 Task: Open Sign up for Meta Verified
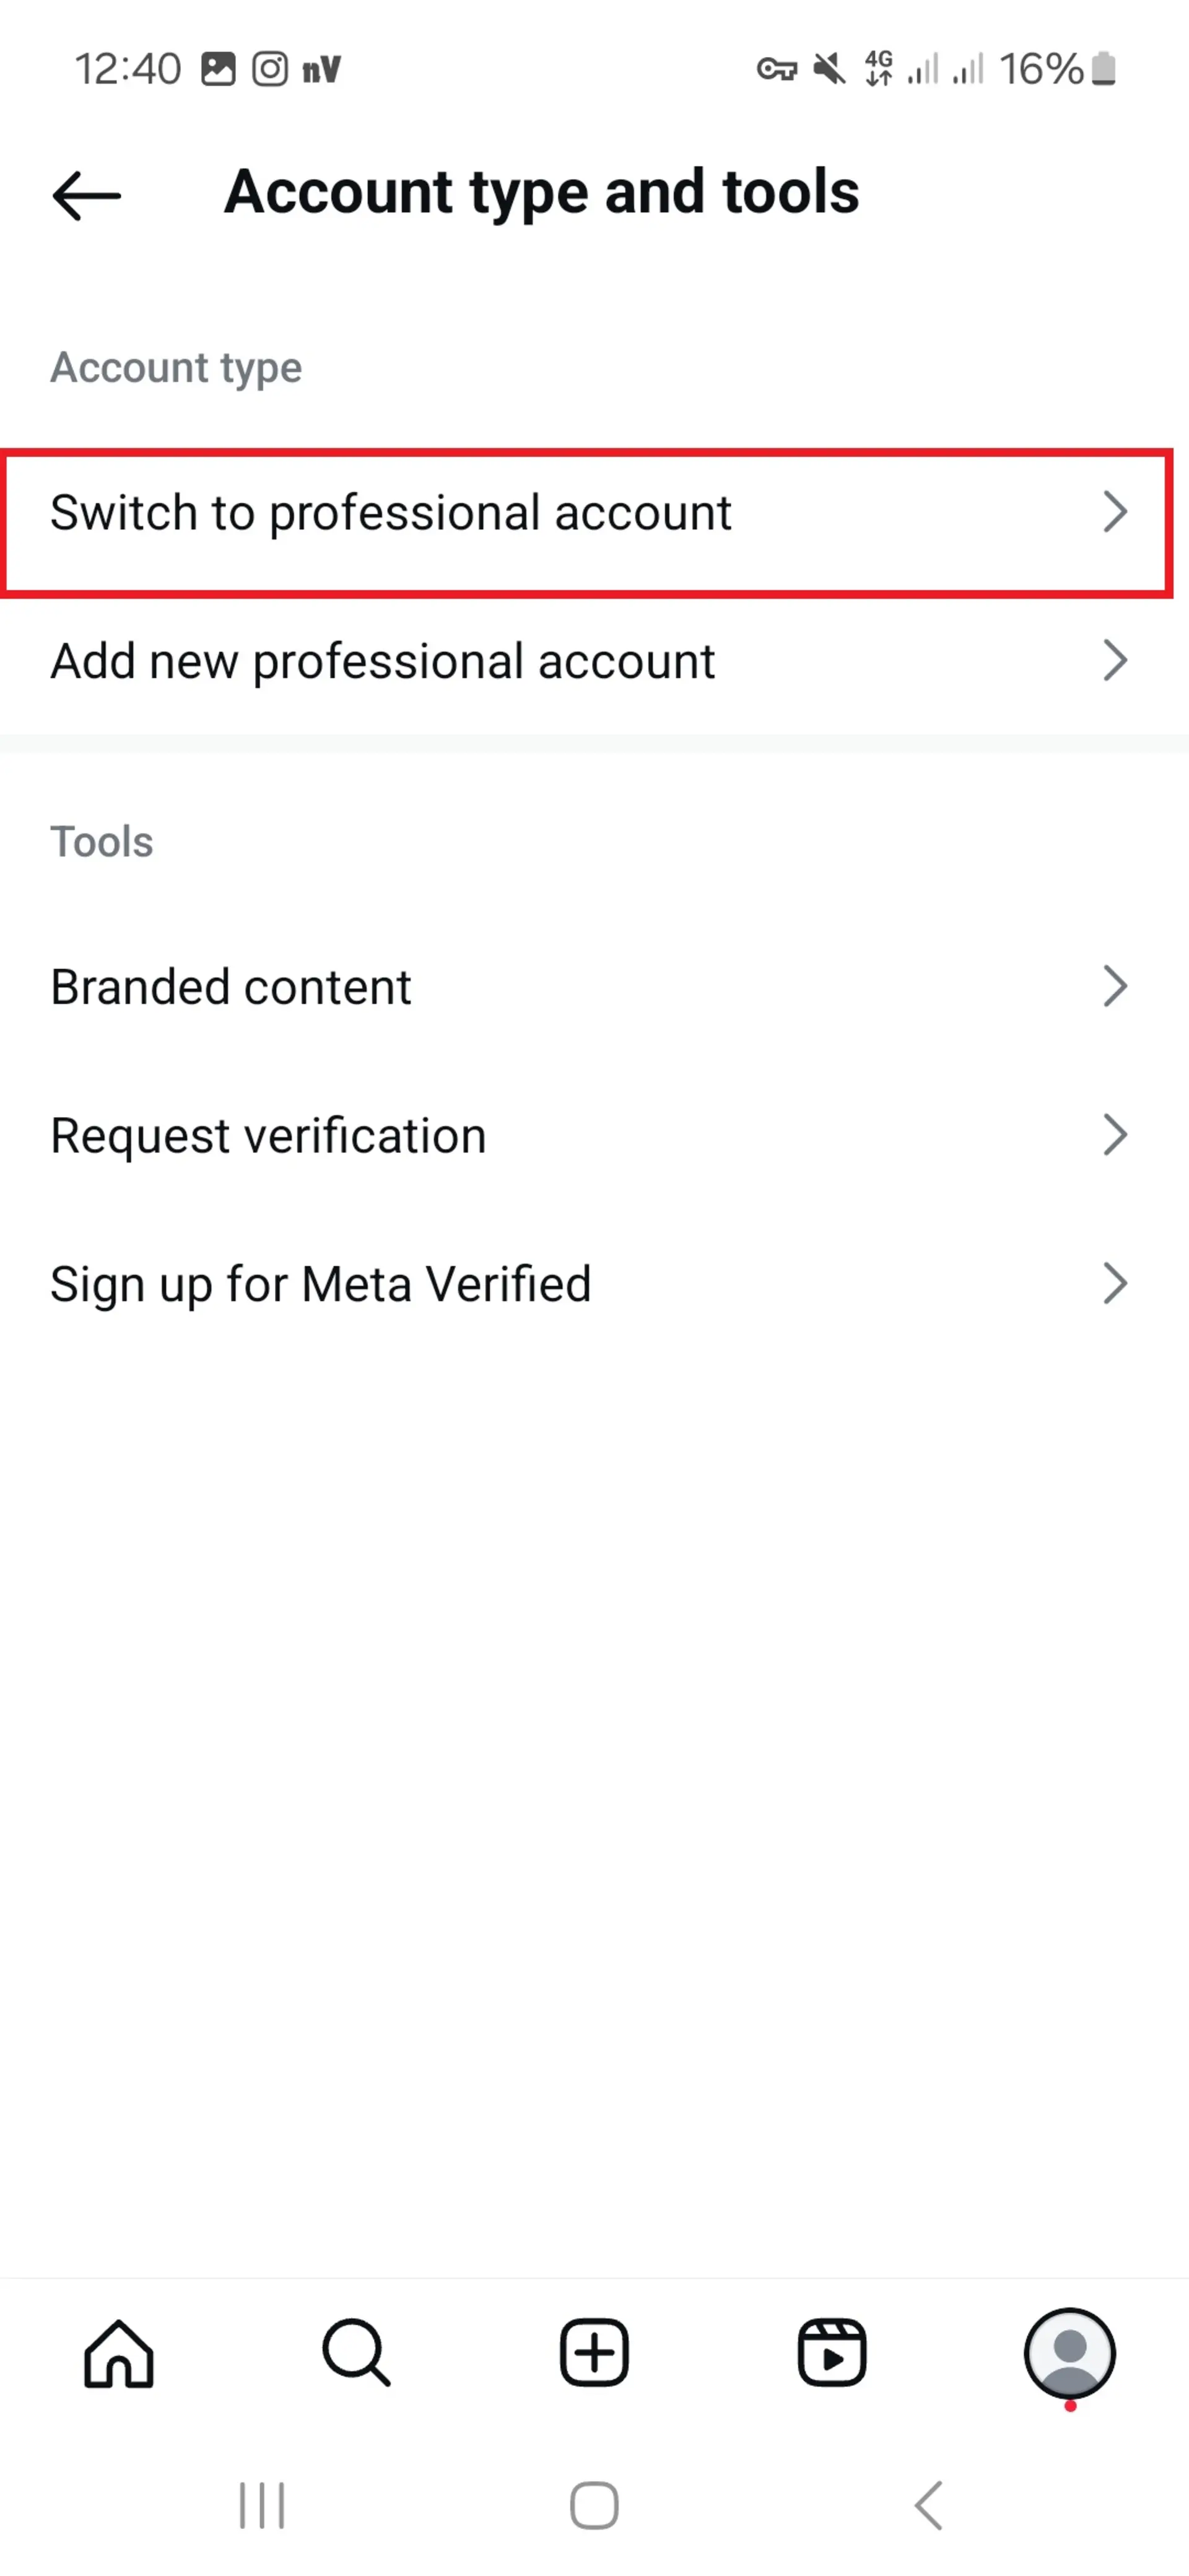594,1284
